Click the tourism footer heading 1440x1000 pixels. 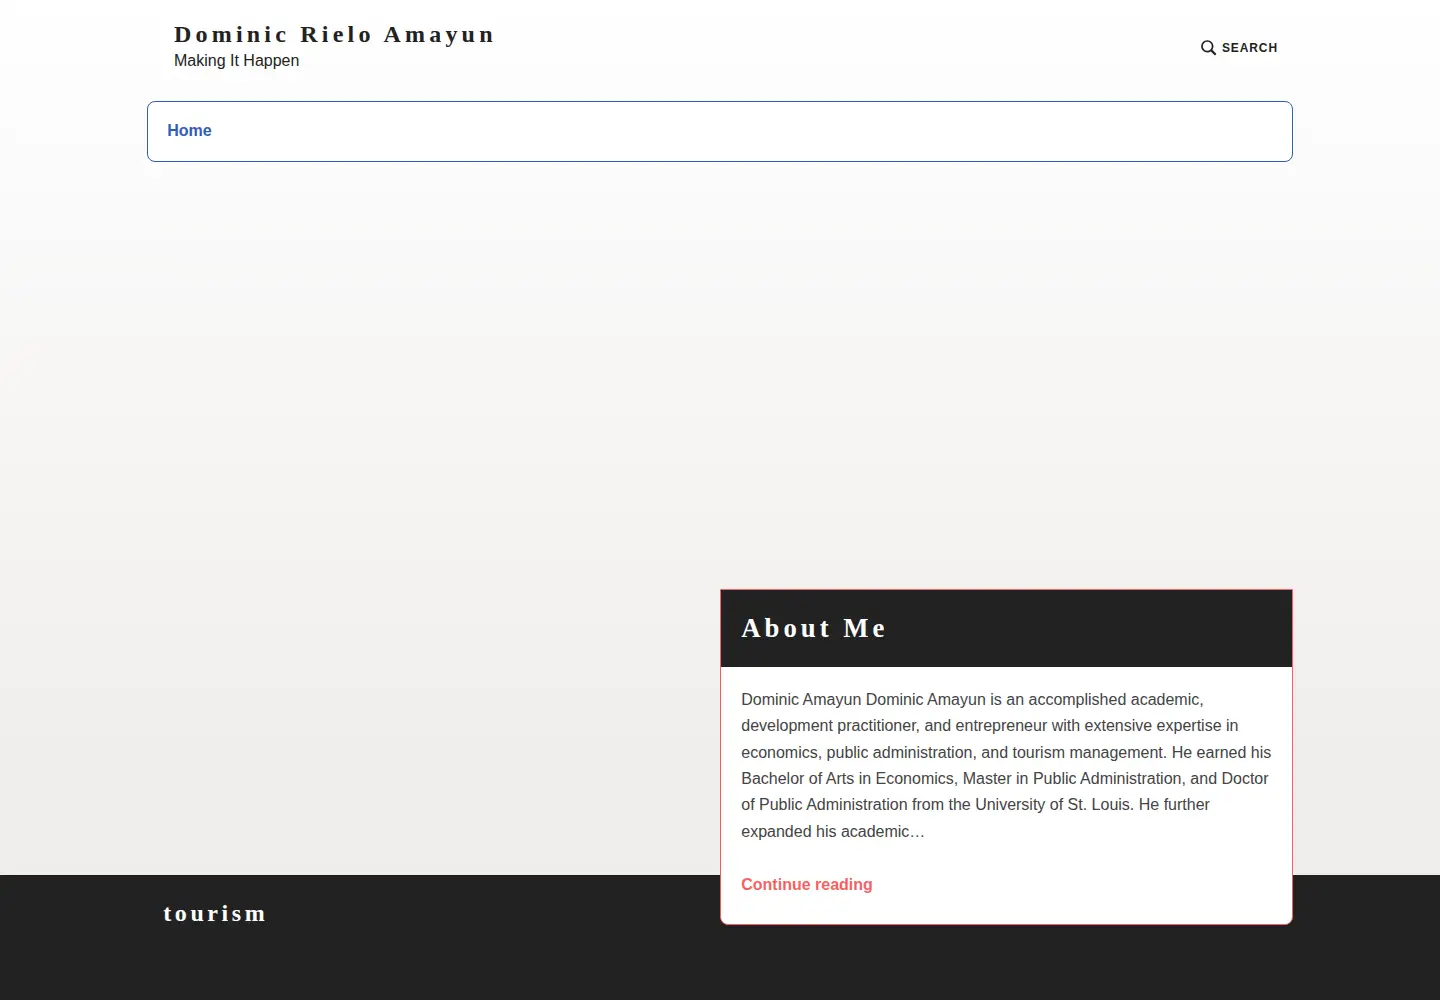215,914
